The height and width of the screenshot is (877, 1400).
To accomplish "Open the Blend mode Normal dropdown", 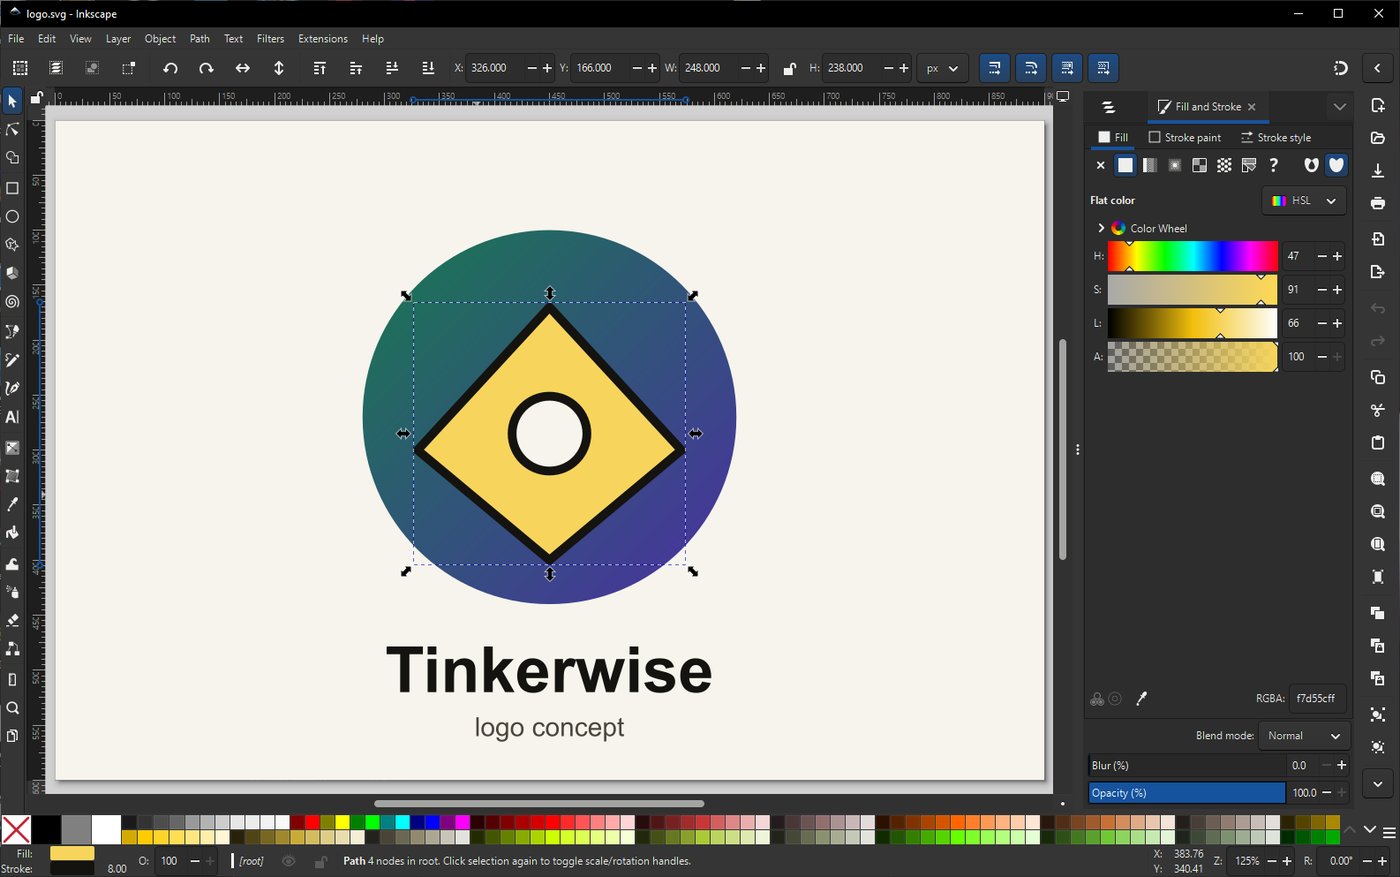I will (1304, 736).
